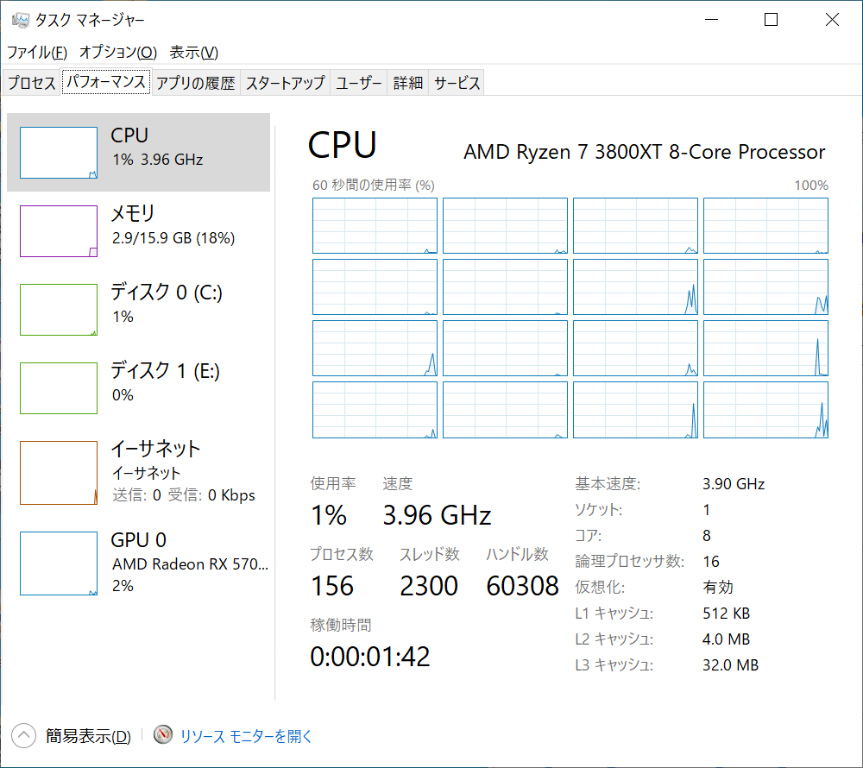Switch to the 詳細 (Details) tab
The width and height of the screenshot is (863, 768).
[x=408, y=83]
